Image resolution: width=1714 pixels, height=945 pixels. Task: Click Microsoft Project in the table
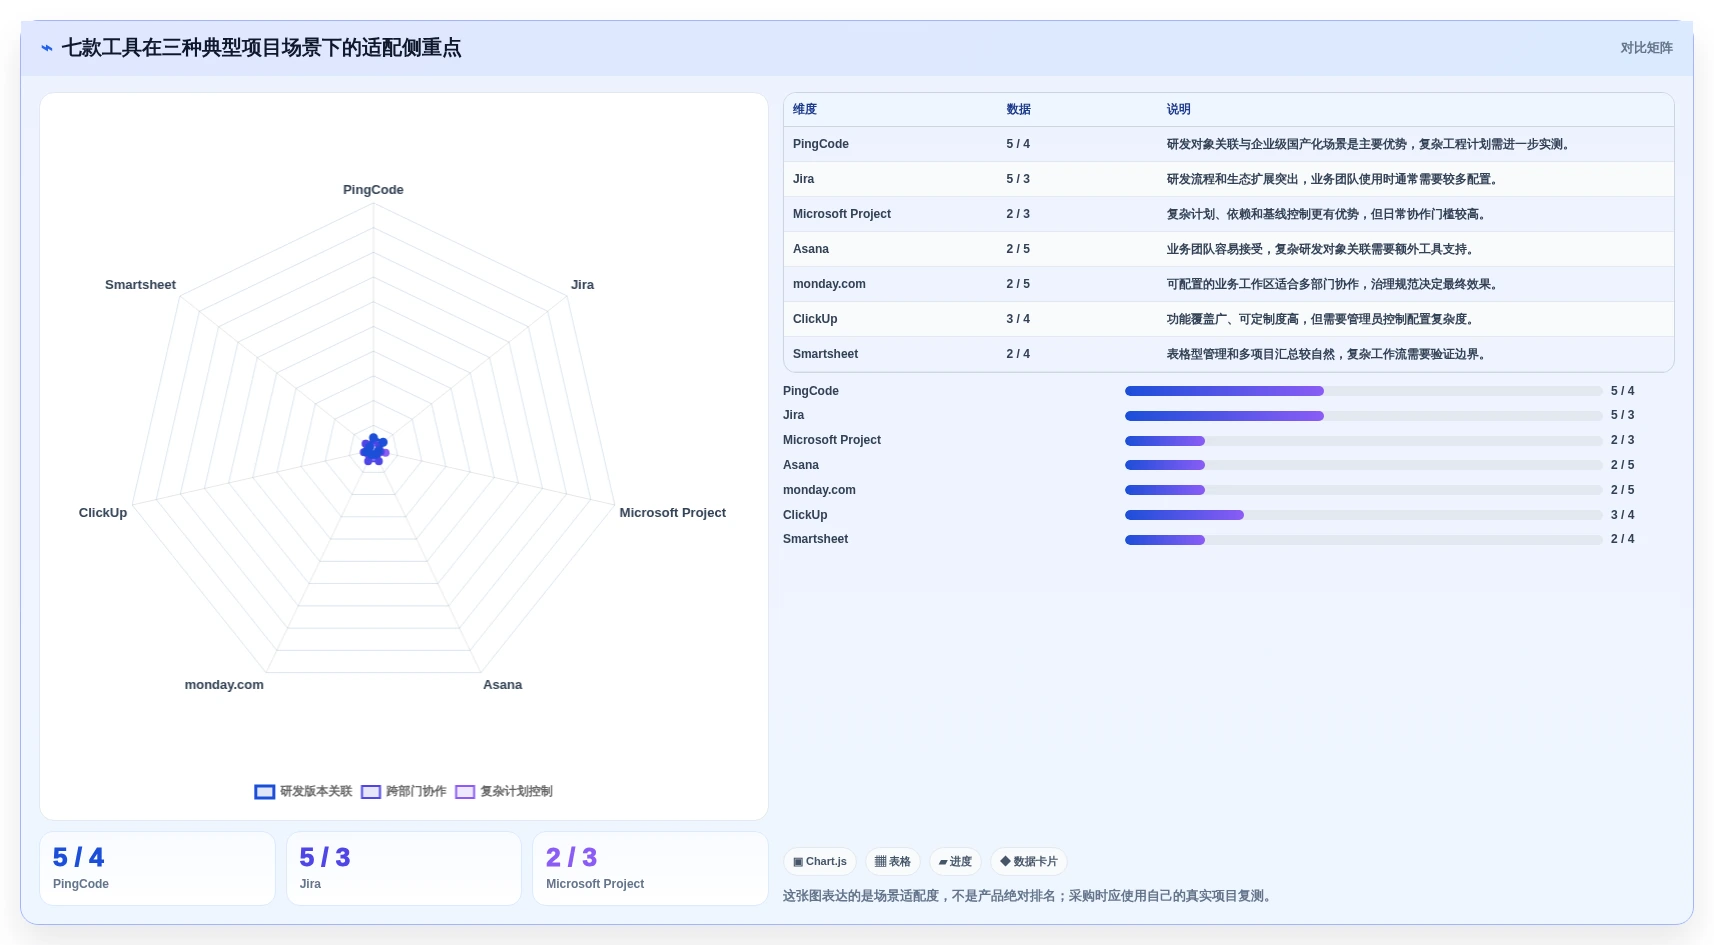(x=842, y=214)
